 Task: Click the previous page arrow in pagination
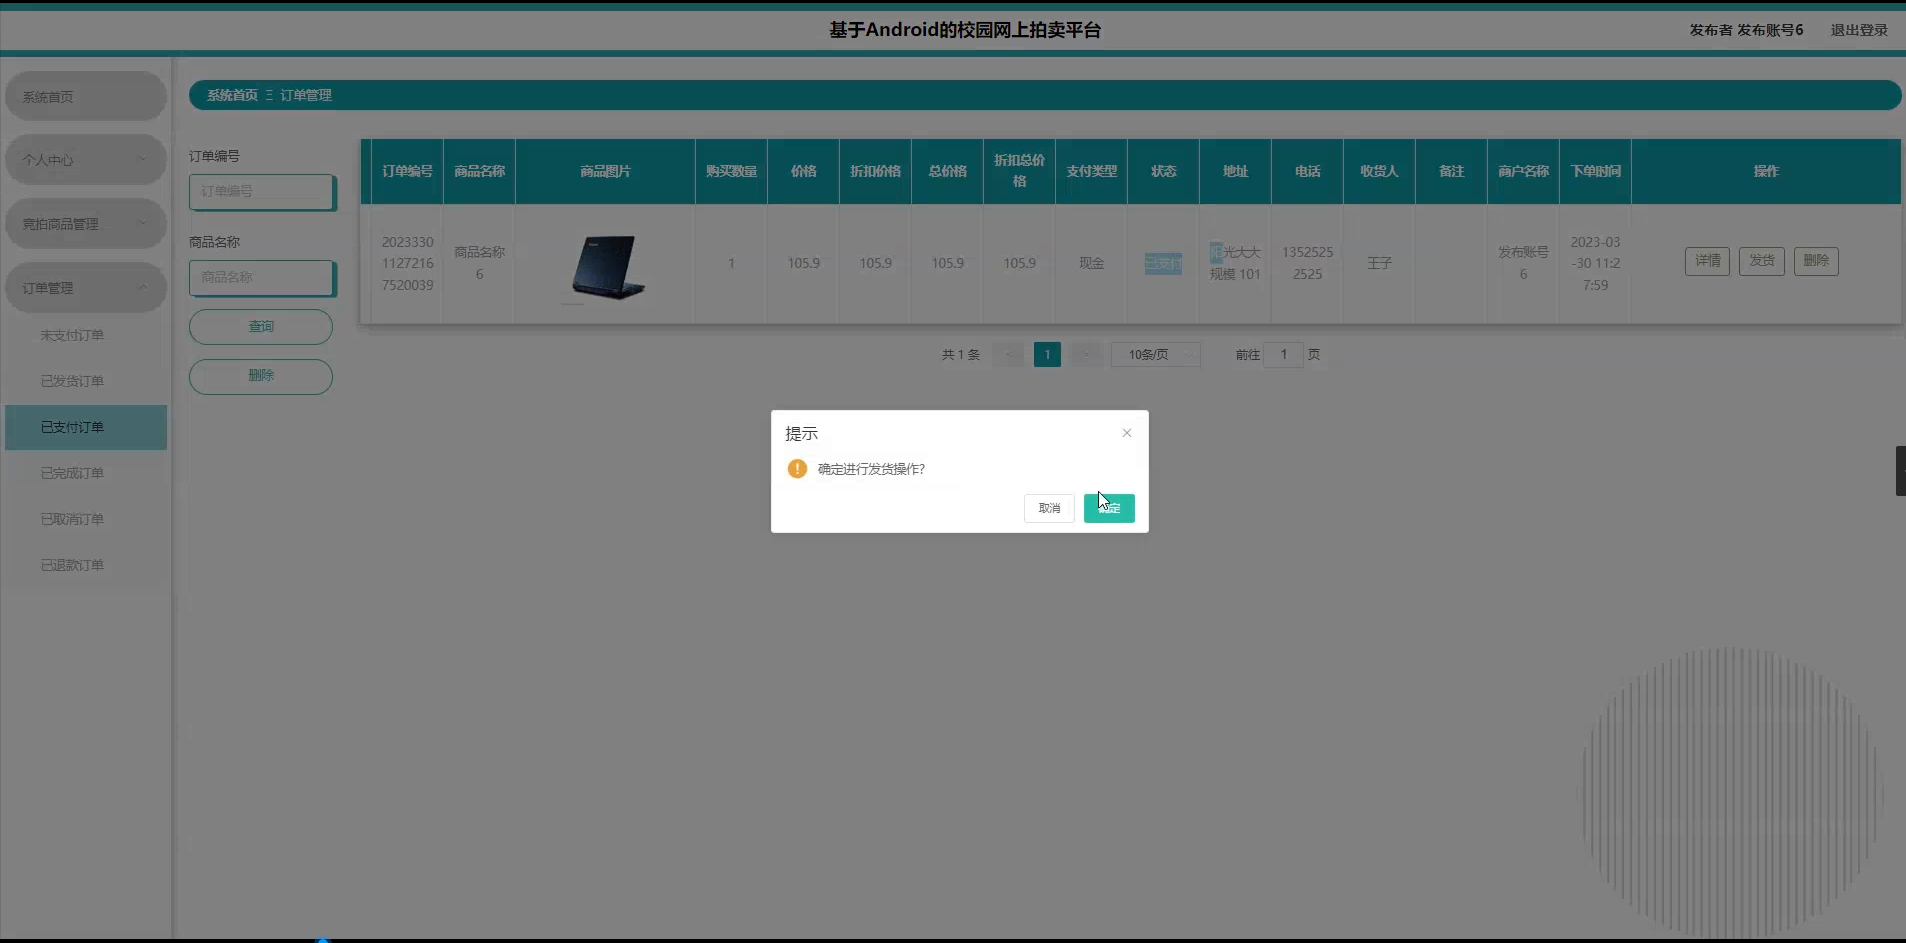pos(1010,354)
